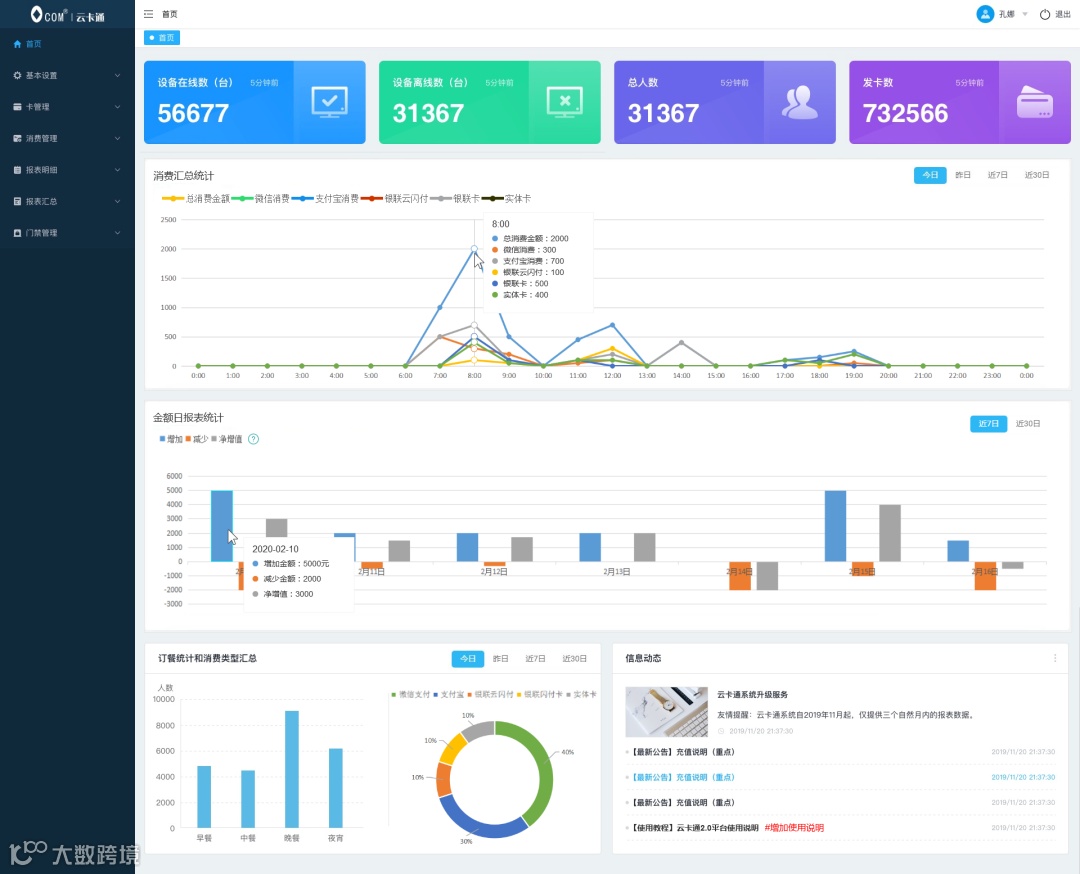This screenshot has width=1080, height=874.
Task: Select 近30日 tab in 消费汇总统计
Action: [1037, 175]
